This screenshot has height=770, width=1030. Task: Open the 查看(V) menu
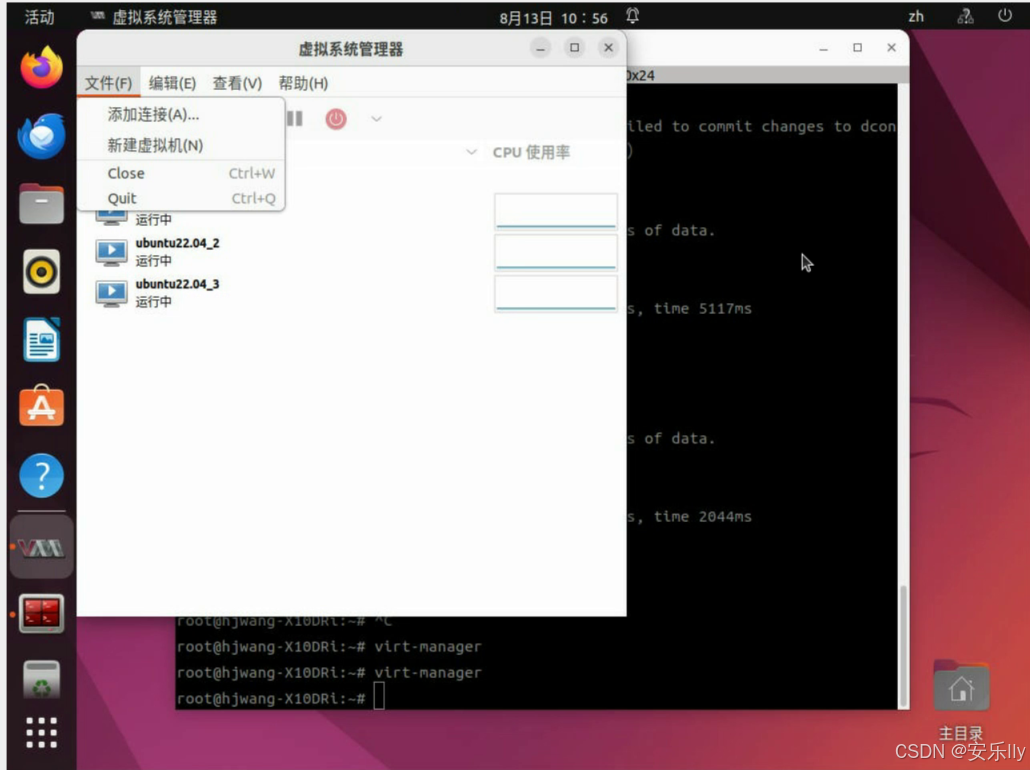237,83
